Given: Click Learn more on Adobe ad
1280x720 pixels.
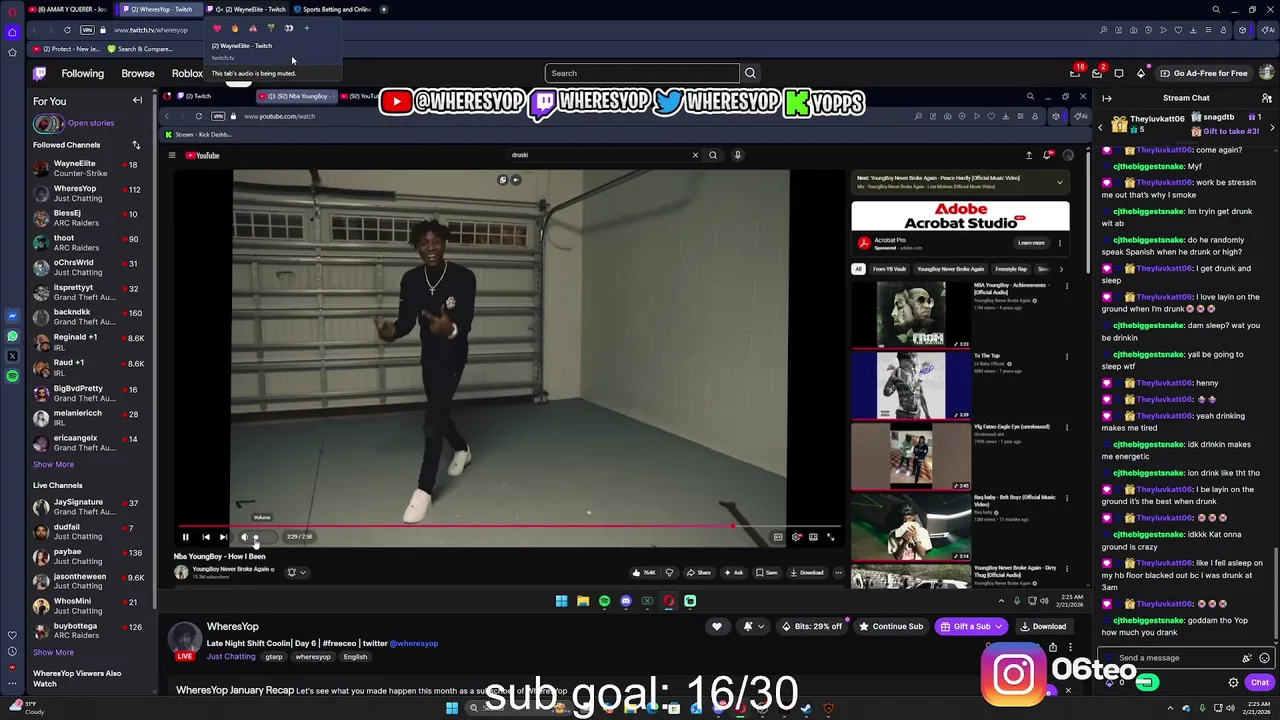Looking at the screenshot, I should (1031, 243).
